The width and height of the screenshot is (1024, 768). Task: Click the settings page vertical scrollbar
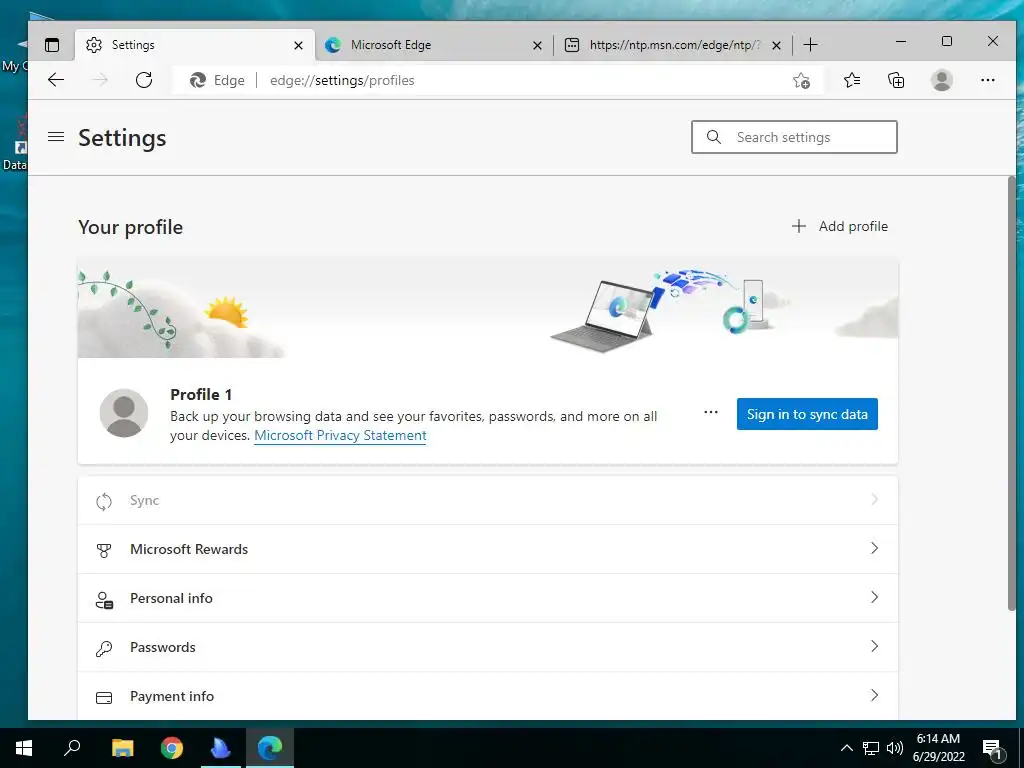(1012, 394)
